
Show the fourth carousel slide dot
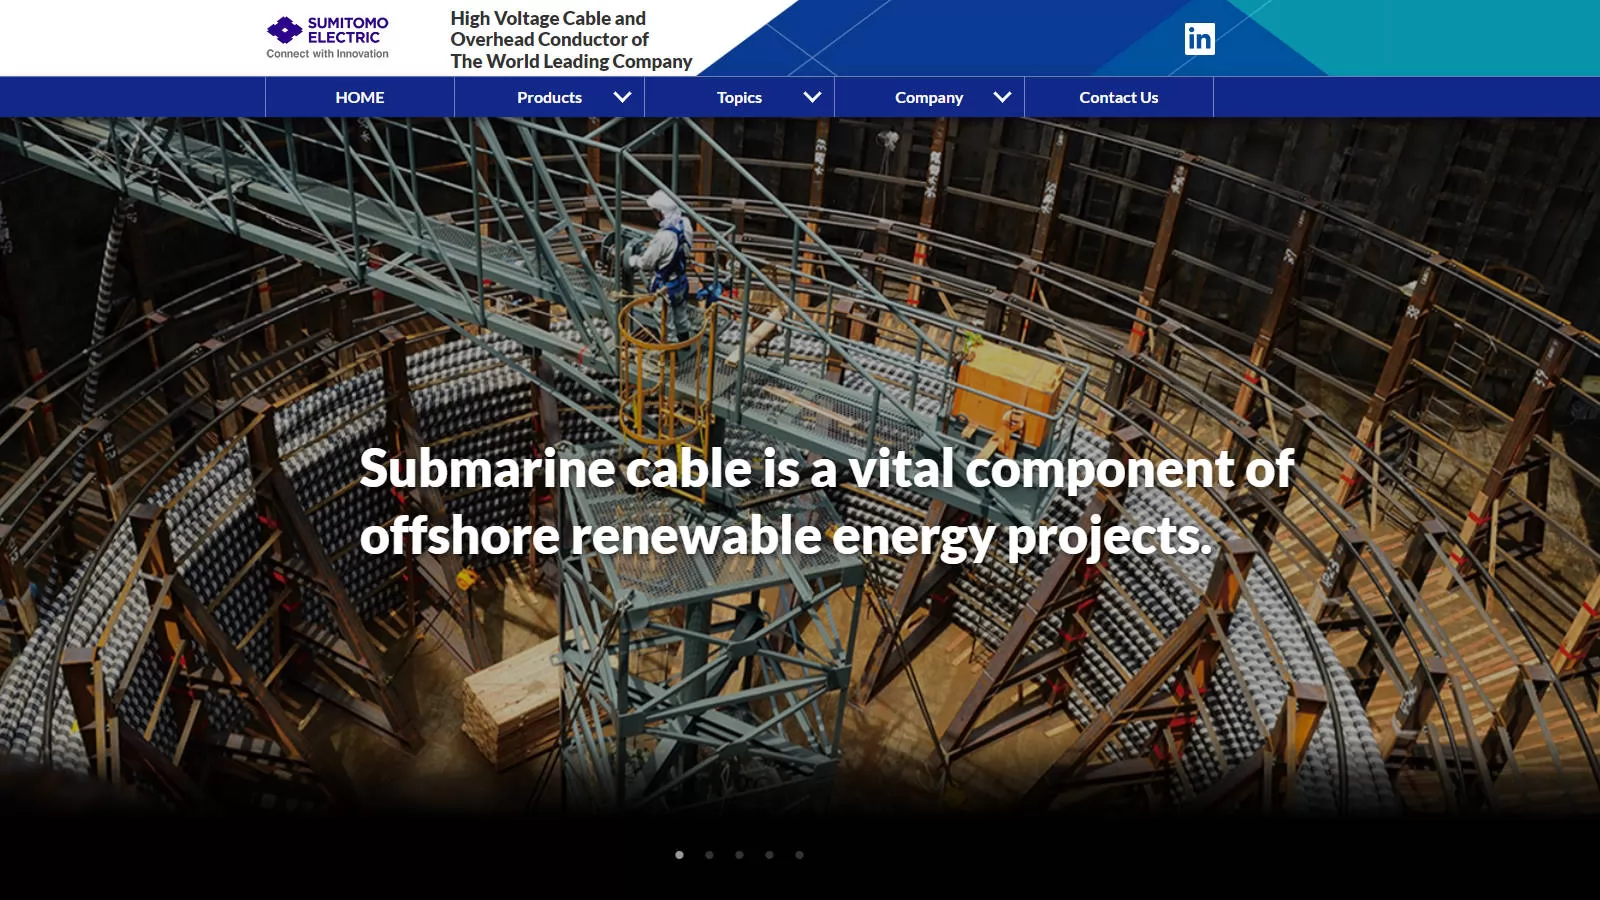tap(769, 855)
